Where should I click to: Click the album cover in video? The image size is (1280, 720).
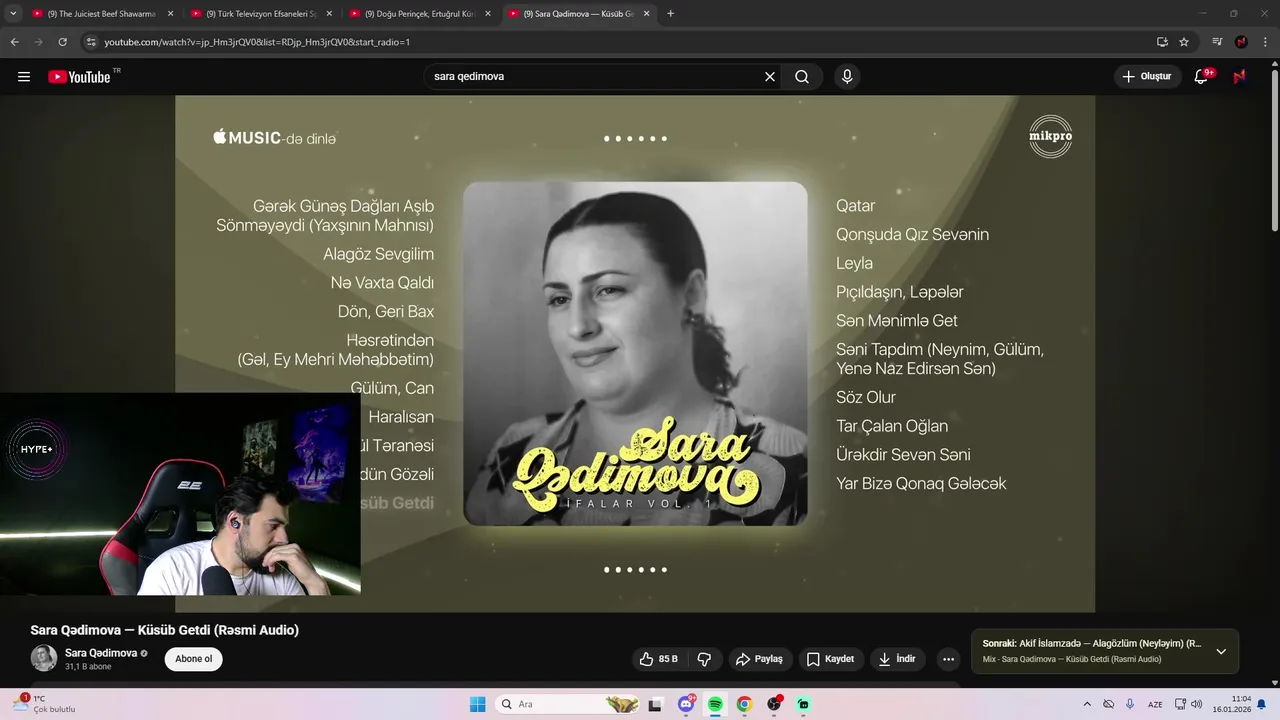(x=635, y=353)
